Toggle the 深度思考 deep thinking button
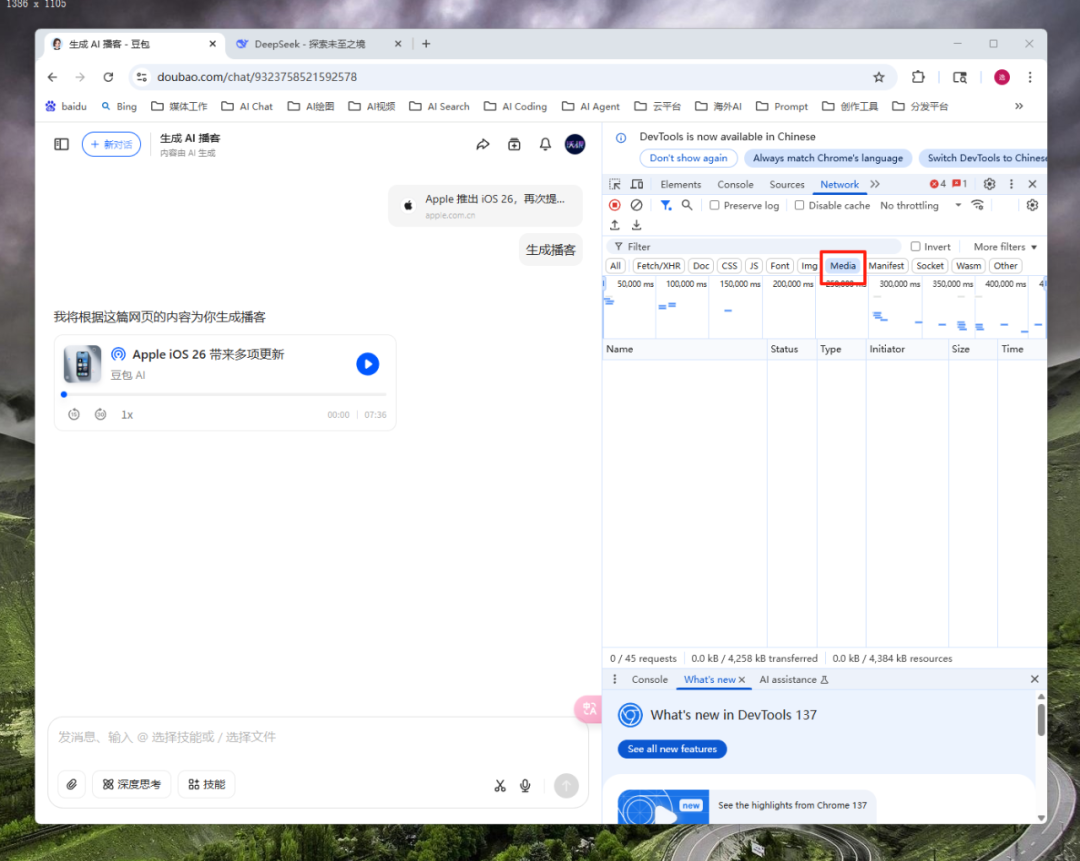The height and width of the screenshot is (861, 1080). pyautogui.click(x=132, y=784)
